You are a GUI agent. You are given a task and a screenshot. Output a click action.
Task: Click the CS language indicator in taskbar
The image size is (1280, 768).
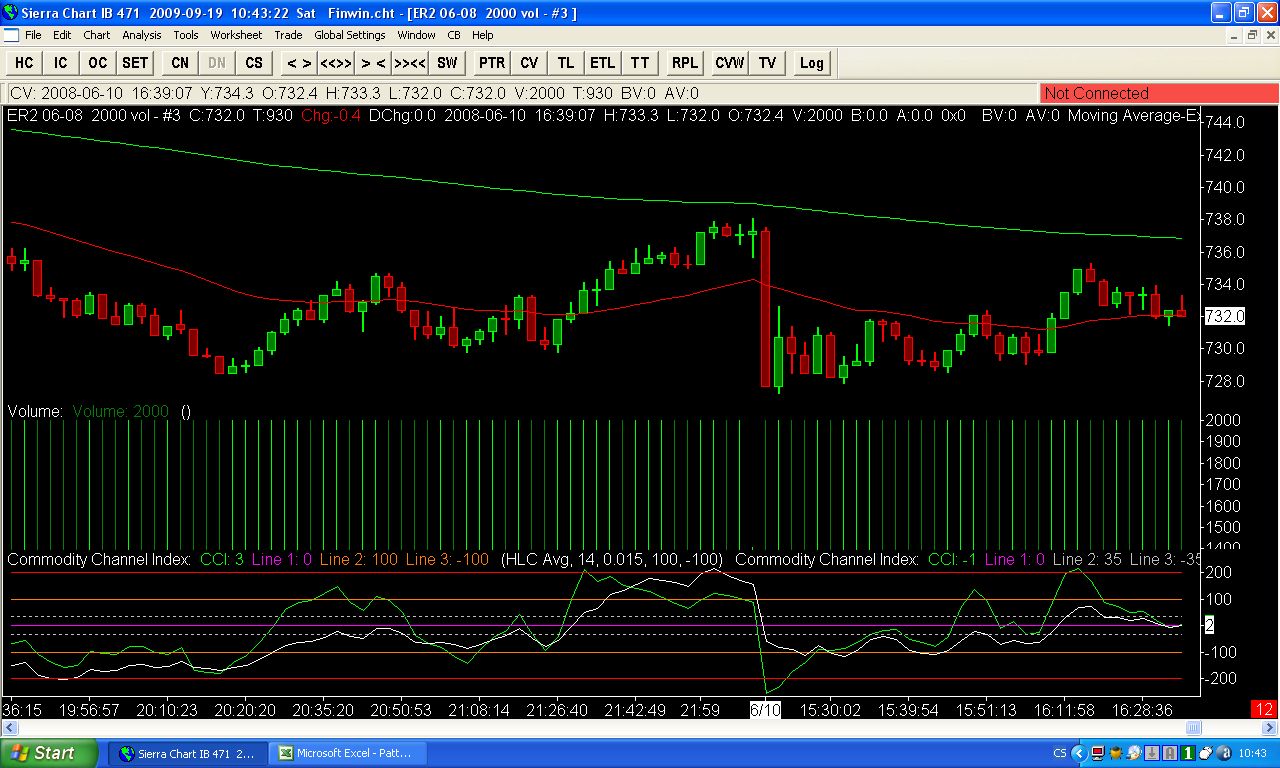click(1060, 753)
